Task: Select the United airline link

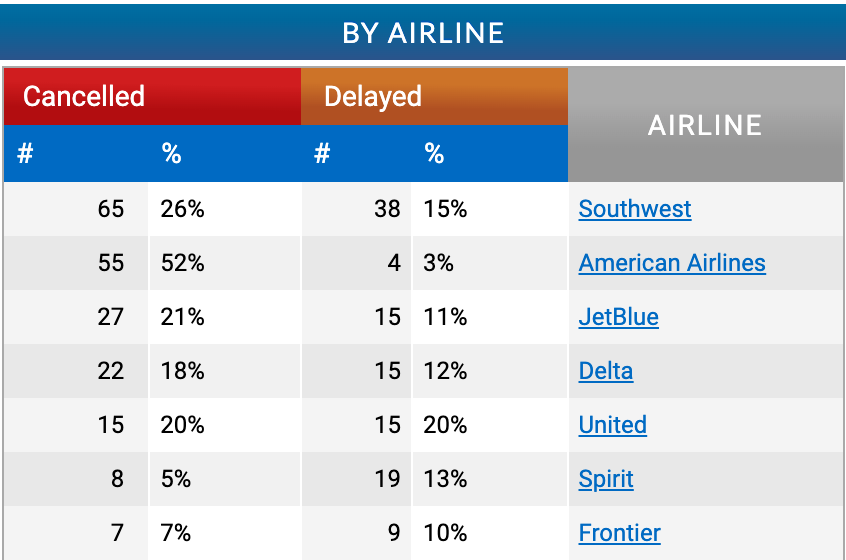Action: point(612,425)
